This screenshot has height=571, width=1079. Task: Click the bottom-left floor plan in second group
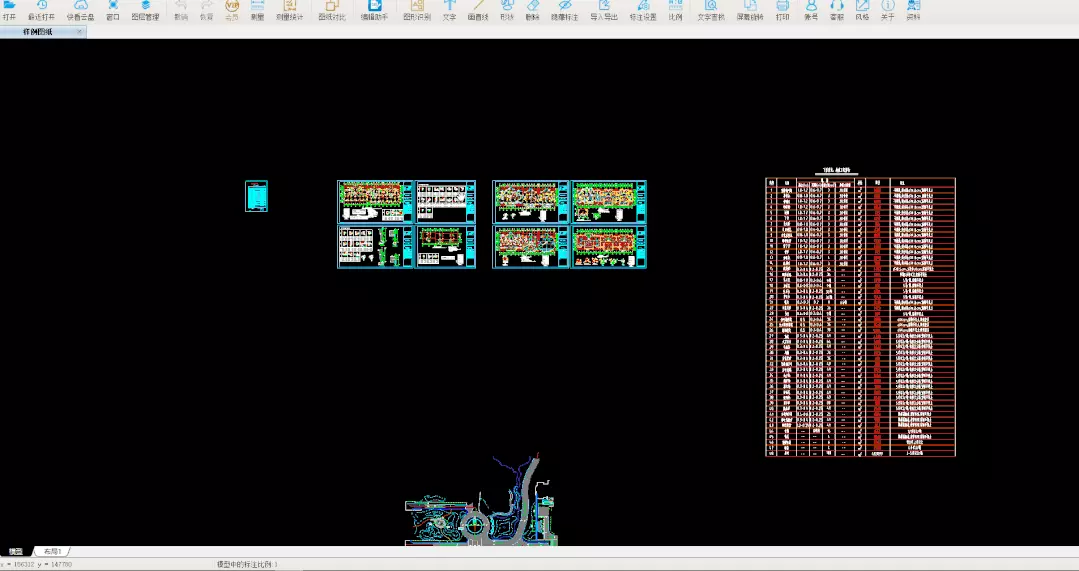pyautogui.click(x=531, y=246)
